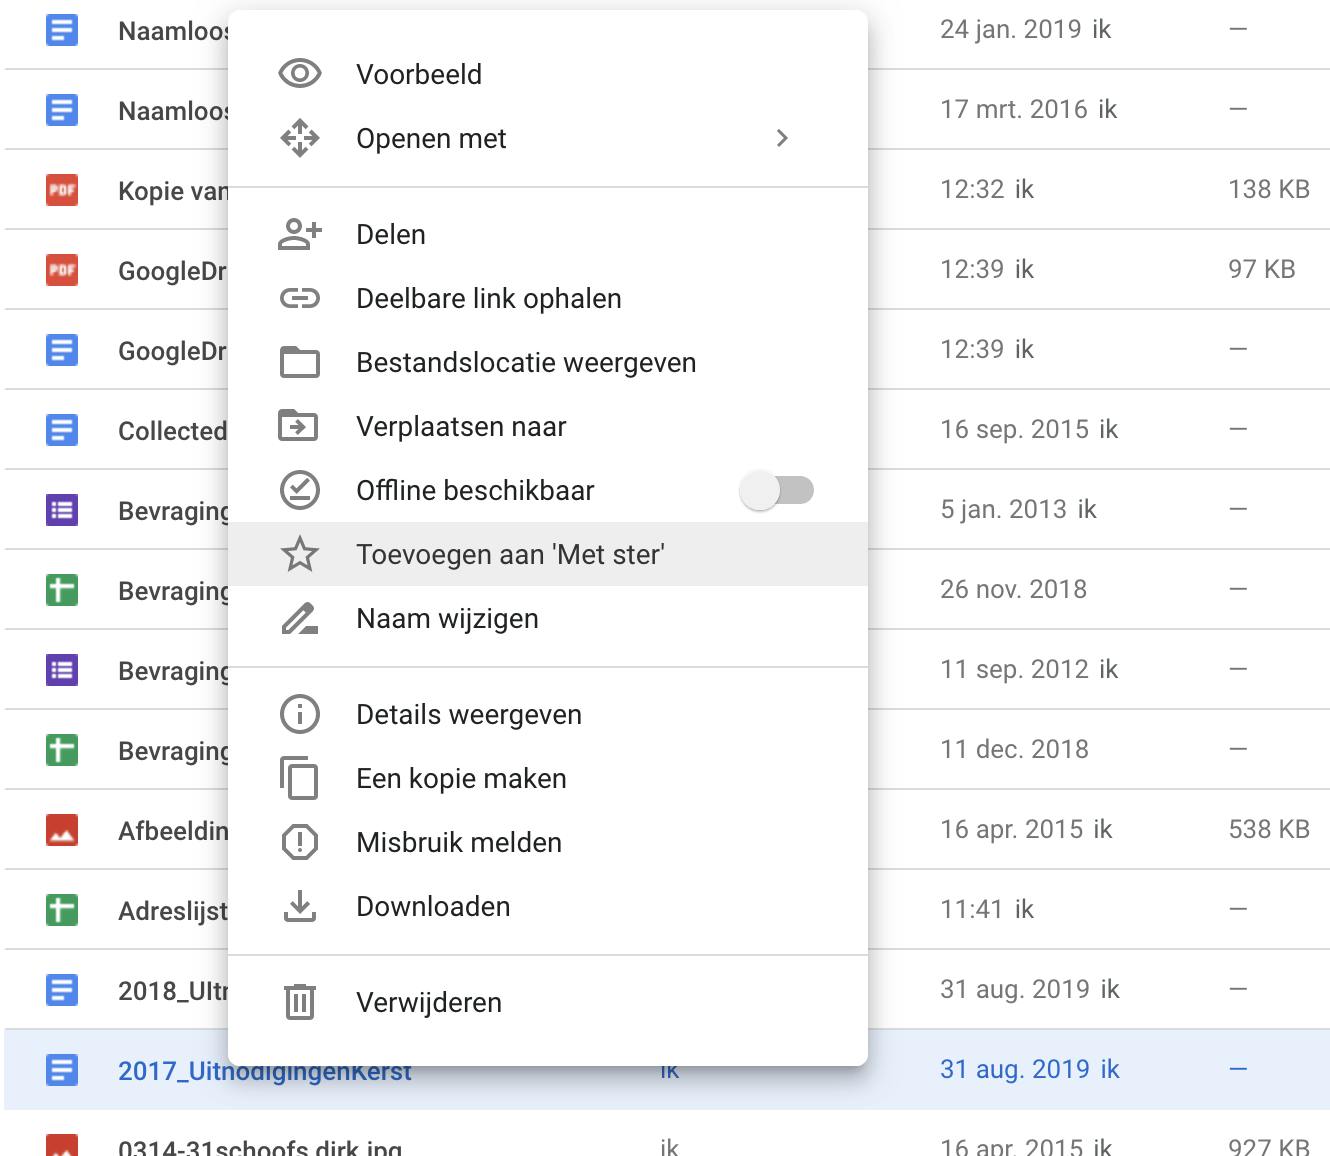This screenshot has height=1156, width=1330.
Task: Click the star icon to add to 'Met ster'
Action: 299,554
